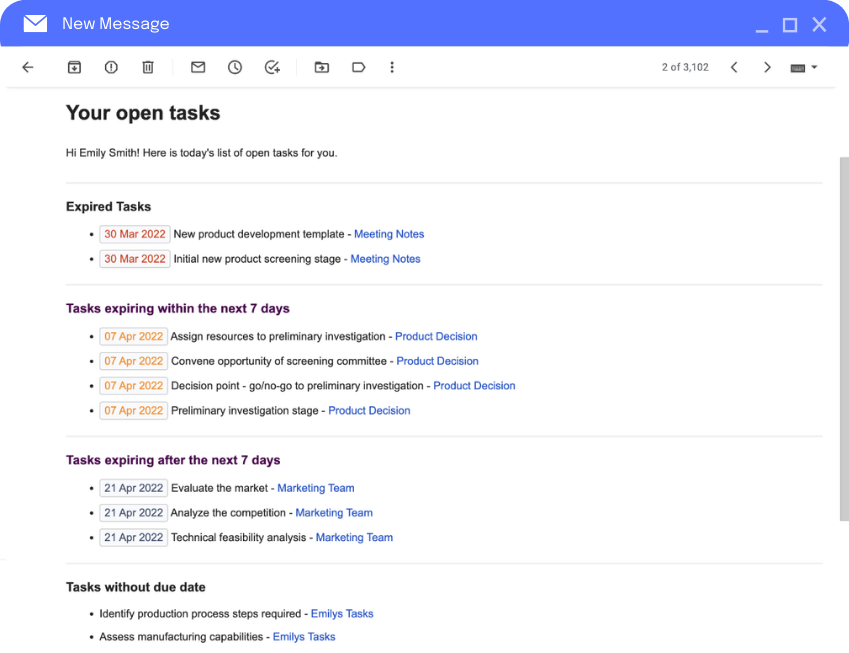Add this email to Tasks
The height and width of the screenshot is (653, 849).
271,67
